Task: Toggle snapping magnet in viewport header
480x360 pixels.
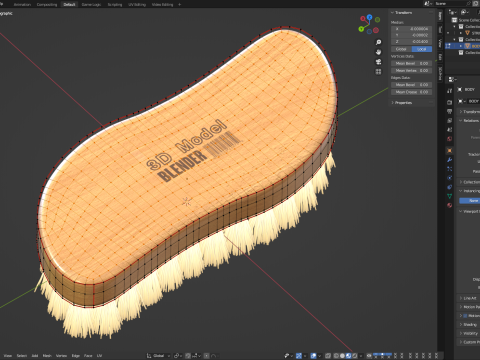Action: (188, 356)
